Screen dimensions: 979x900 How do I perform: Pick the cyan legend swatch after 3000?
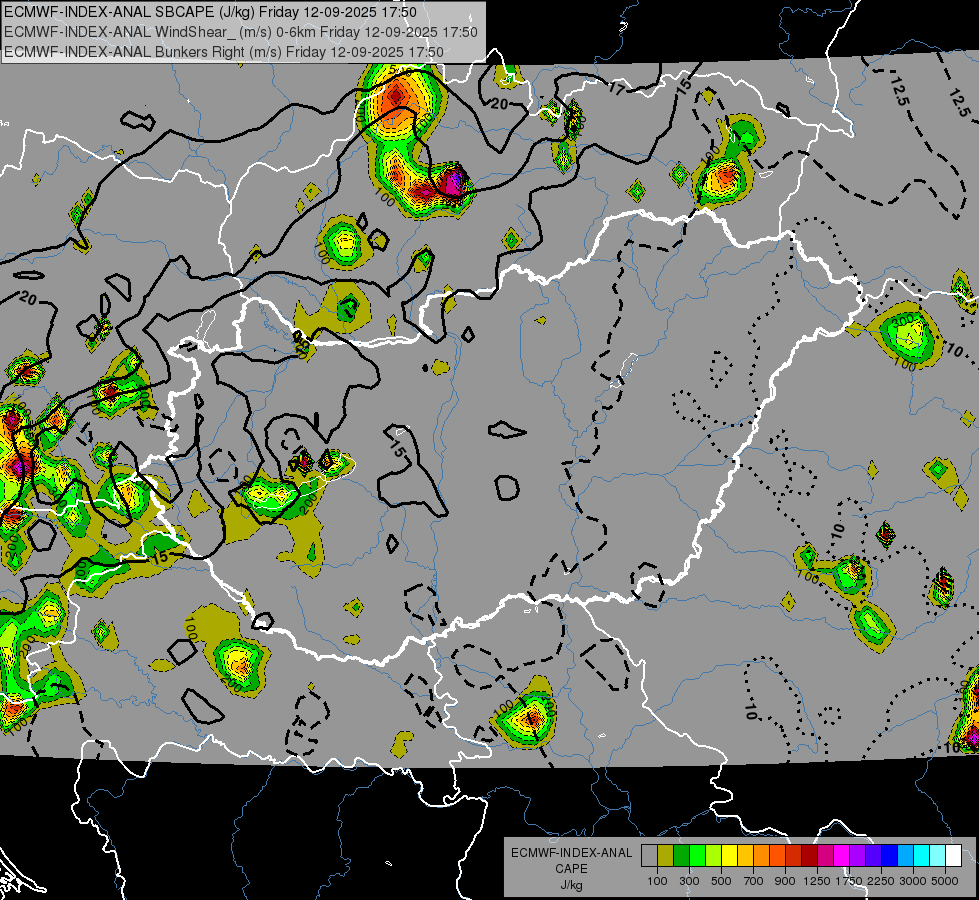922,855
